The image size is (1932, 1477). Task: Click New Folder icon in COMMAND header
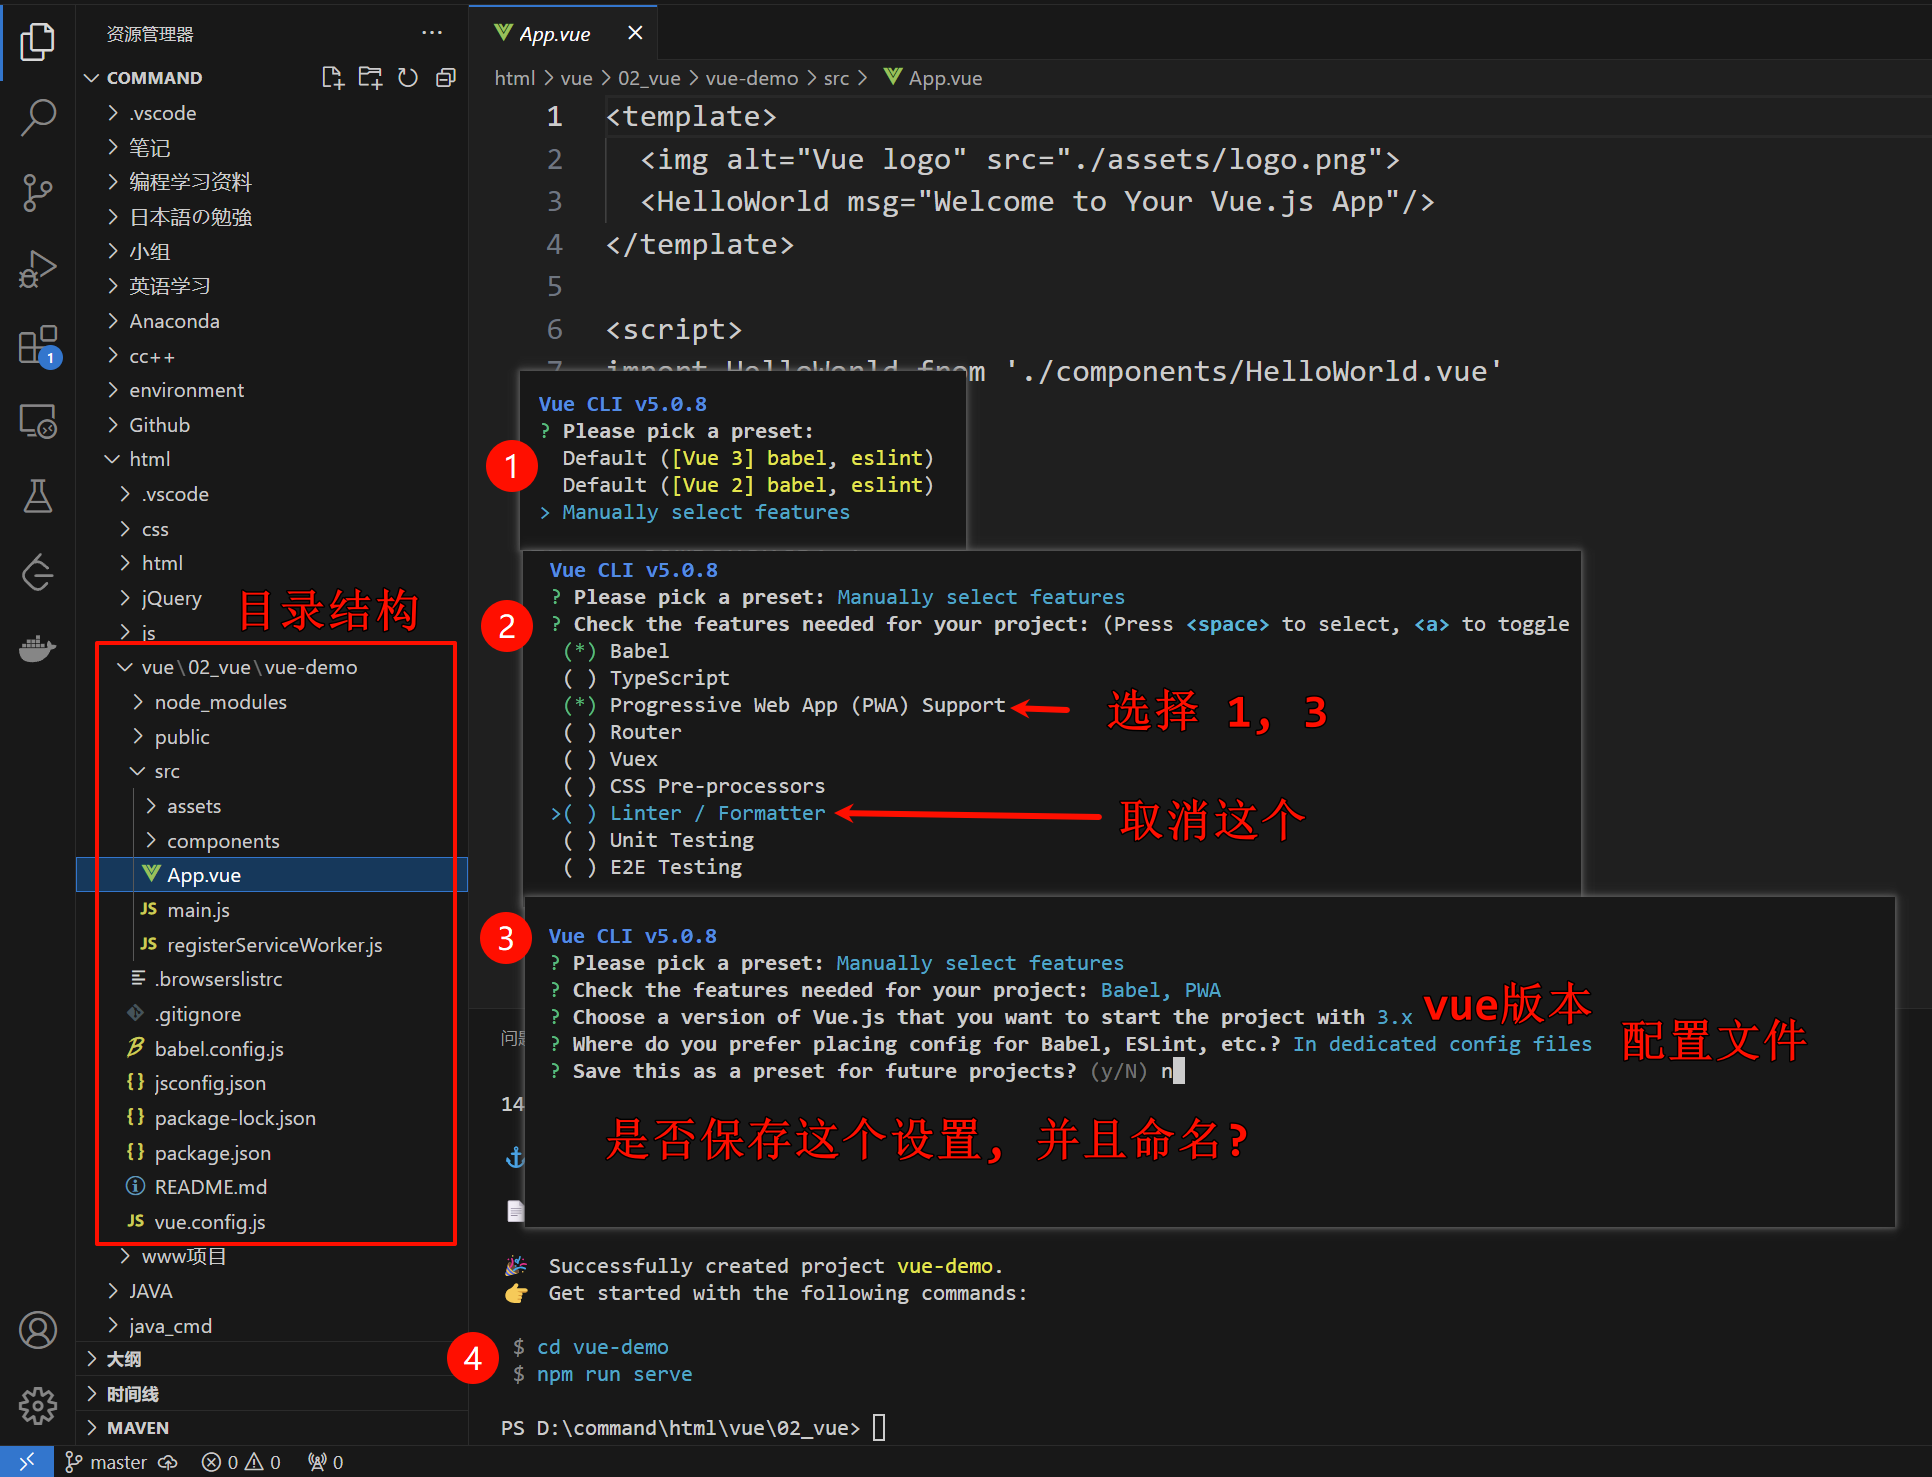click(x=370, y=78)
